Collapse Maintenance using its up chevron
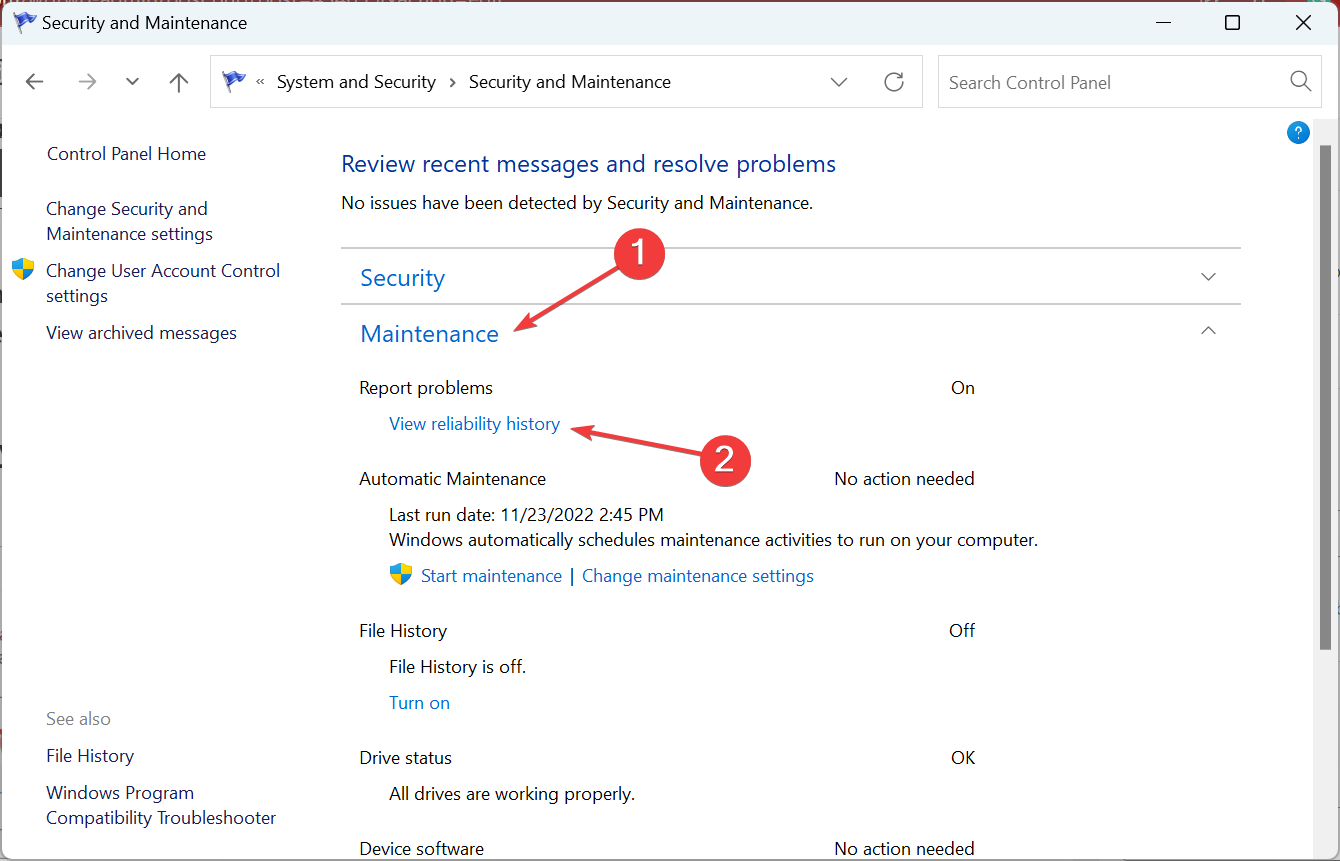Image resolution: width=1340 pixels, height=861 pixels. point(1208,330)
